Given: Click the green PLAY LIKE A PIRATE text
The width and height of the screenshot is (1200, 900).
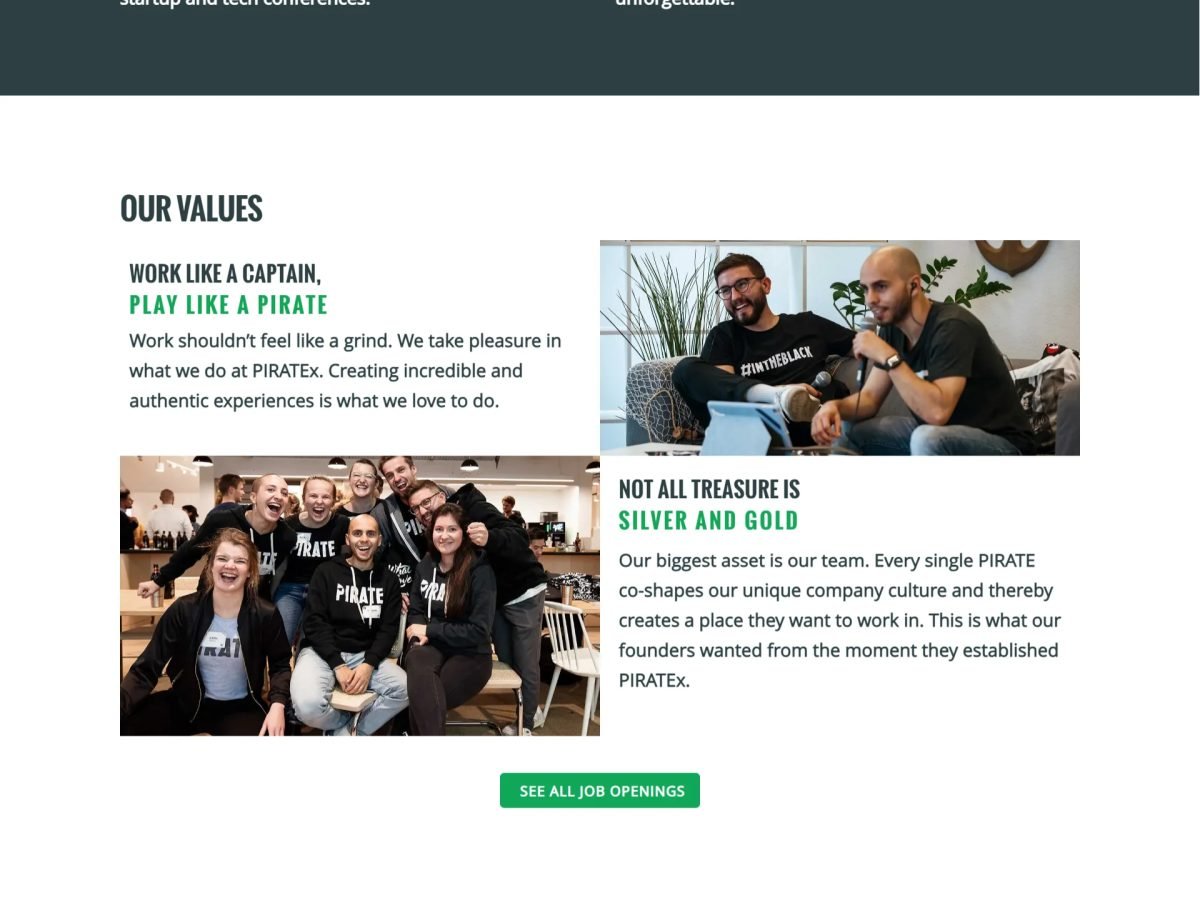Looking at the screenshot, I should (228, 305).
